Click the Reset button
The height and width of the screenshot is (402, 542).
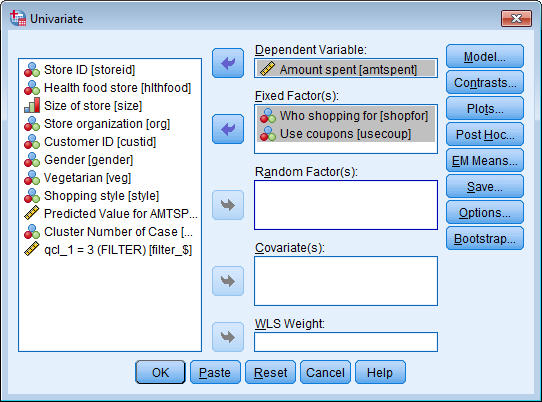(270, 372)
